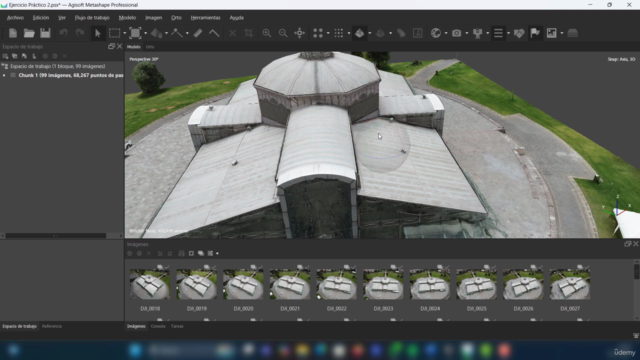Viewport: 640px width, 360px height.
Task: Click the Crop Selection icon
Action: click(249, 33)
